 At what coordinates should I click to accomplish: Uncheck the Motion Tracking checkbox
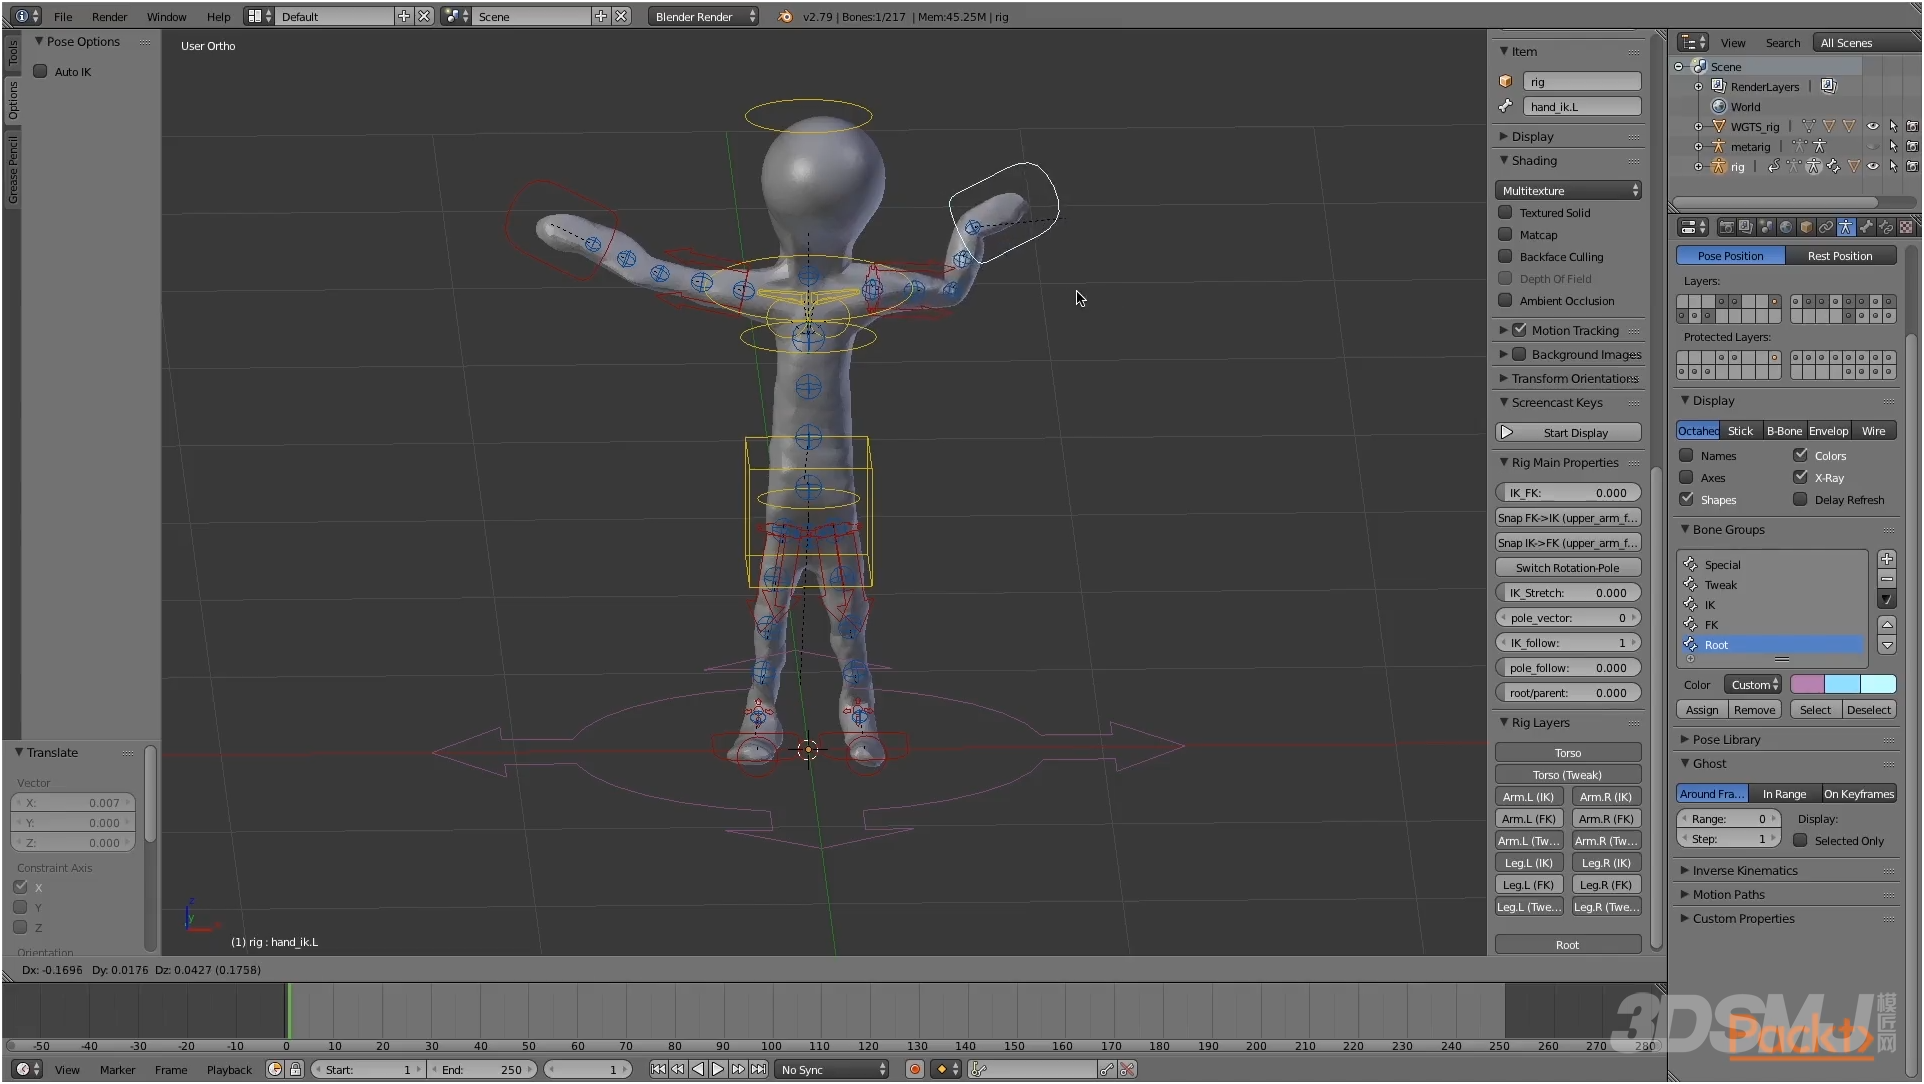[1519, 330]
